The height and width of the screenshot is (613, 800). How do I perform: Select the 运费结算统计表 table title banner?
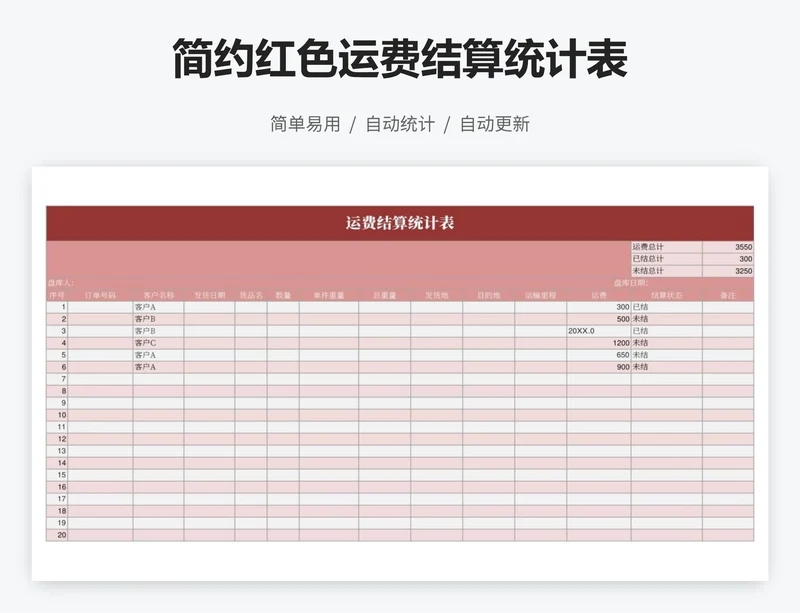click(x=400, y=223)
